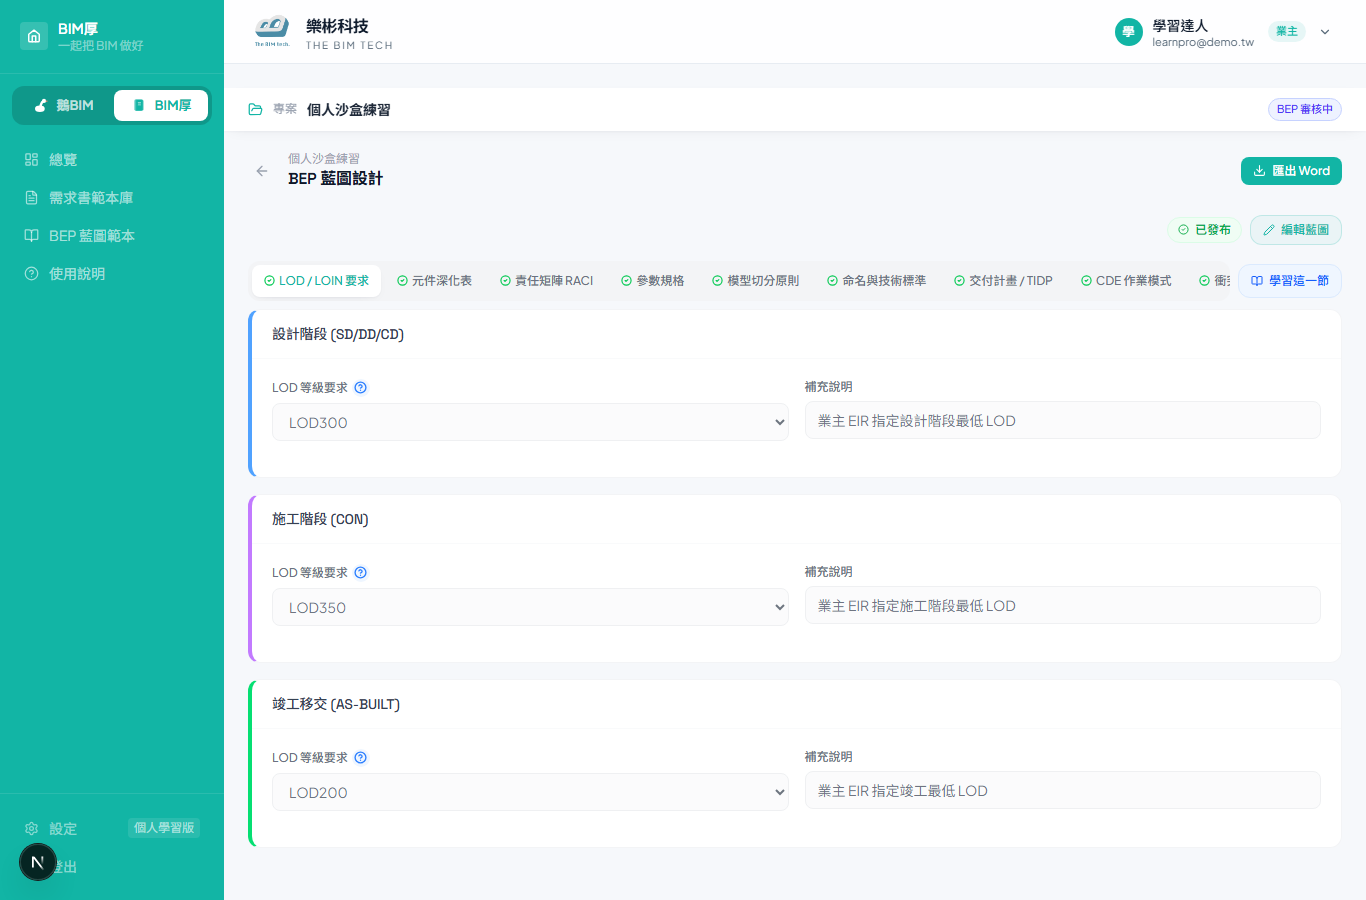This screenshot has height=900, width=1366.
Task: Select the 交付計畫 / TIDP tab
Action: (x=1003, y=281)
